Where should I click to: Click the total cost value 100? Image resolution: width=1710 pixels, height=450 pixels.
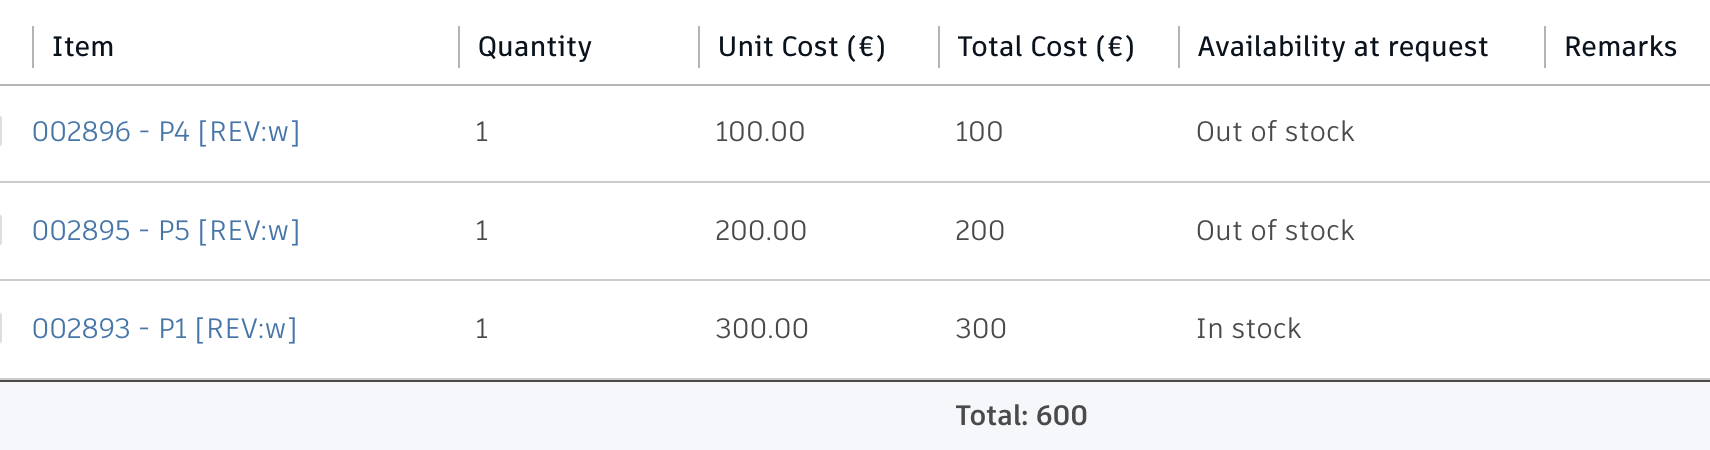[x=979, y=132]
